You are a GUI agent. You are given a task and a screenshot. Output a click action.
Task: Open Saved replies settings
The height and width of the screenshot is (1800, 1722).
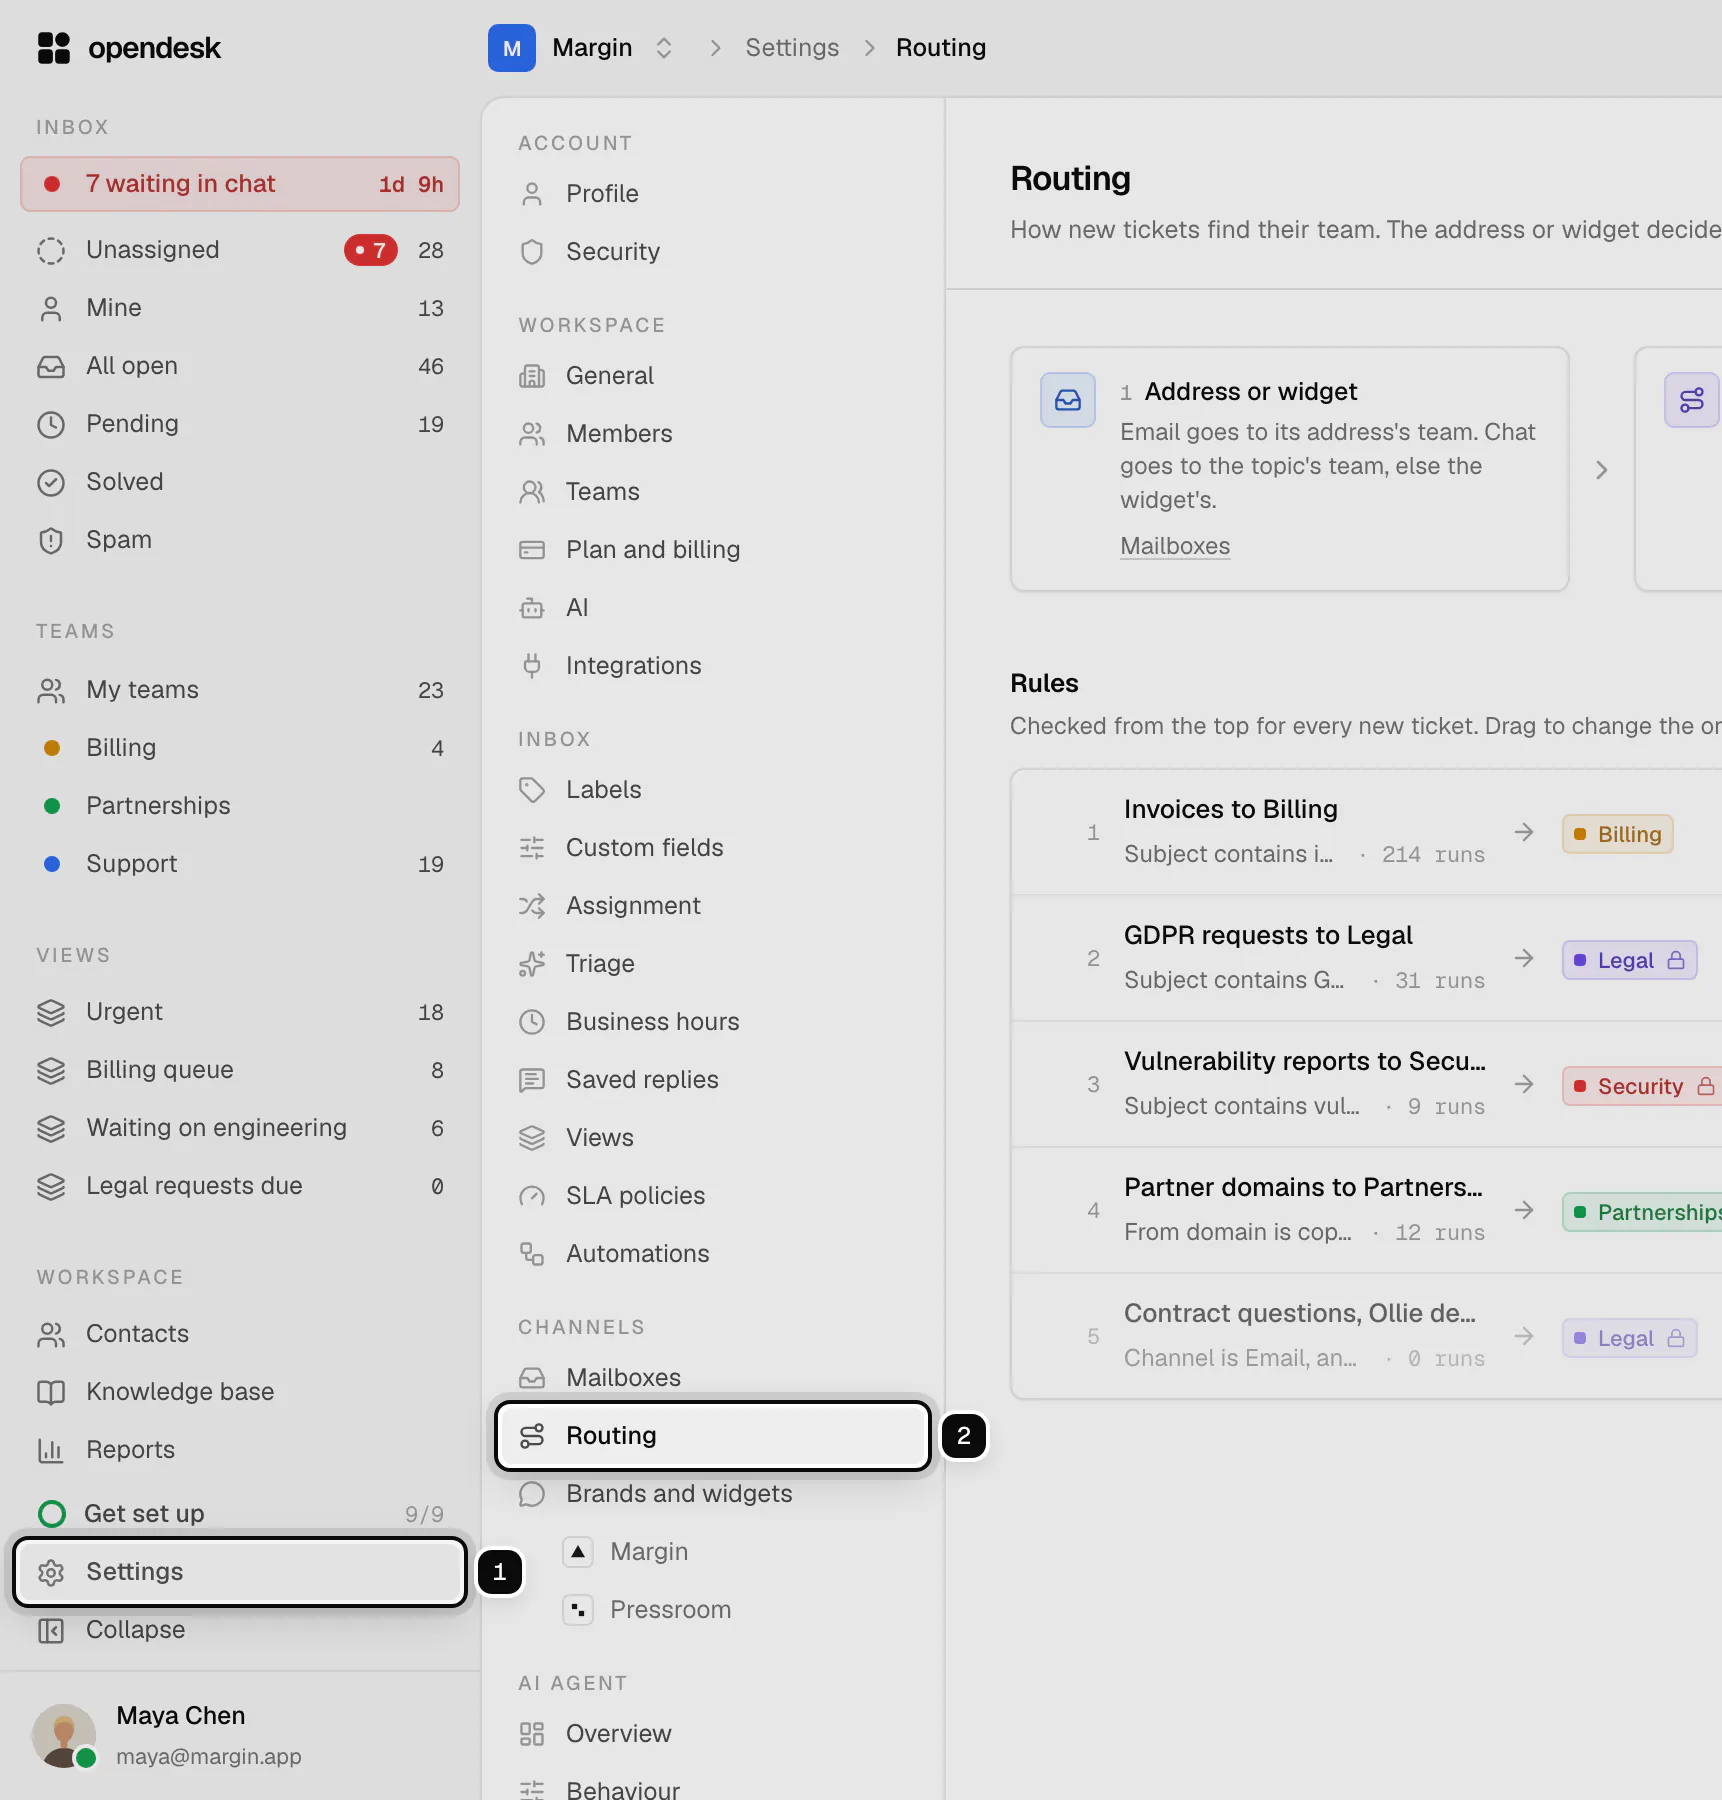pyautogui.click(x=713, y=1080)
